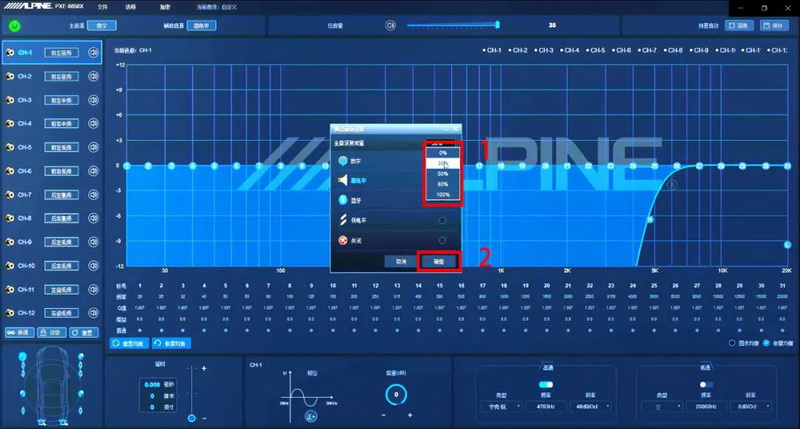Mute the master volume speaker icon
Screen dimensions: 800x429
click(x=390, y=25)
